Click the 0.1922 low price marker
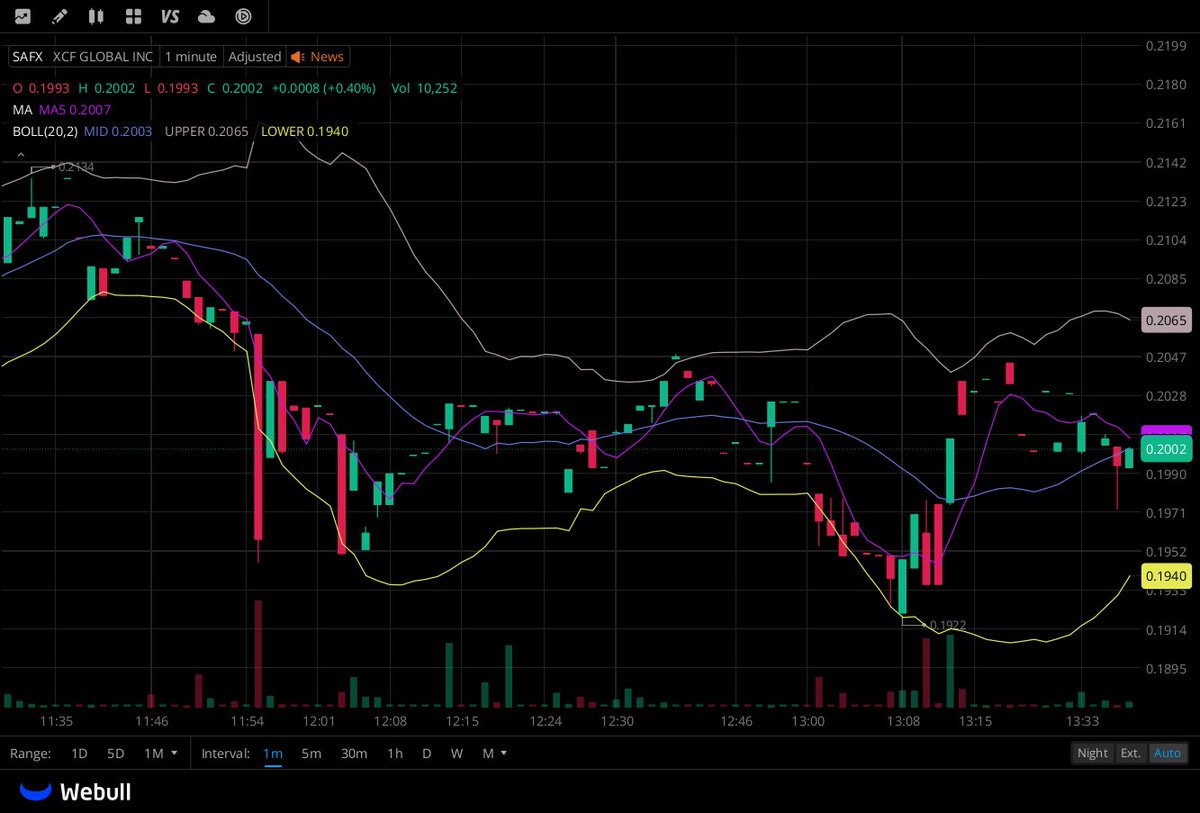 point(948,625)
